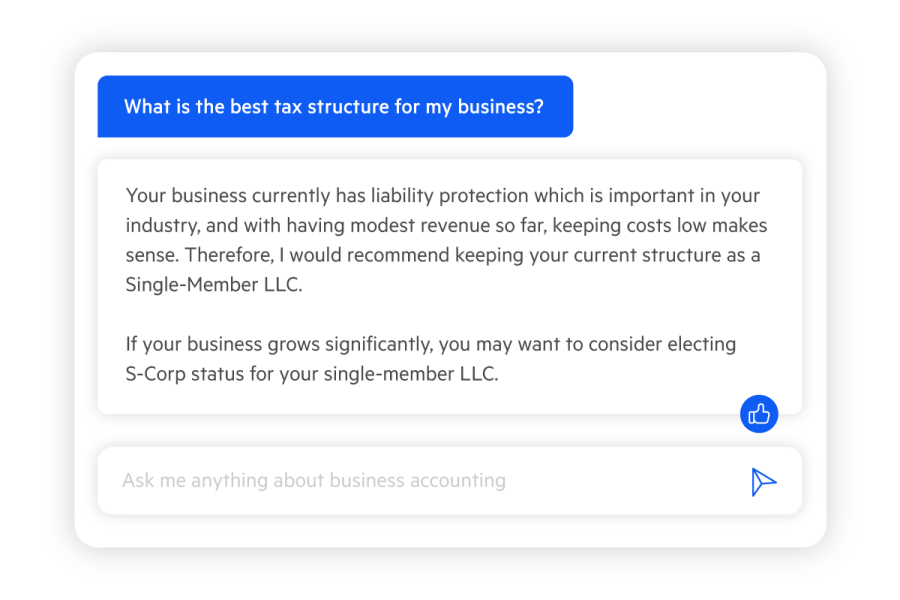Place cursor in the business accounting prompt box
Viewport: 900px width, 600px height.
click(450, 481)
